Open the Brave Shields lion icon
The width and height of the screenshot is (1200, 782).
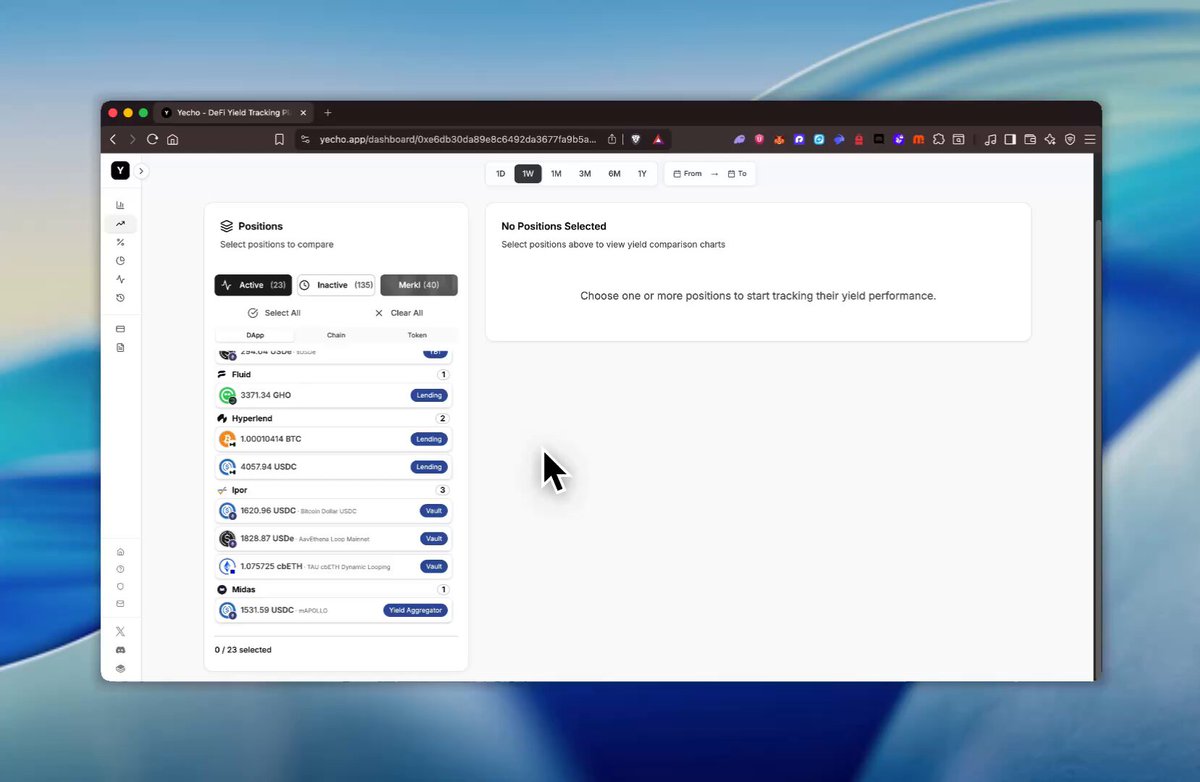click(637, 140)
